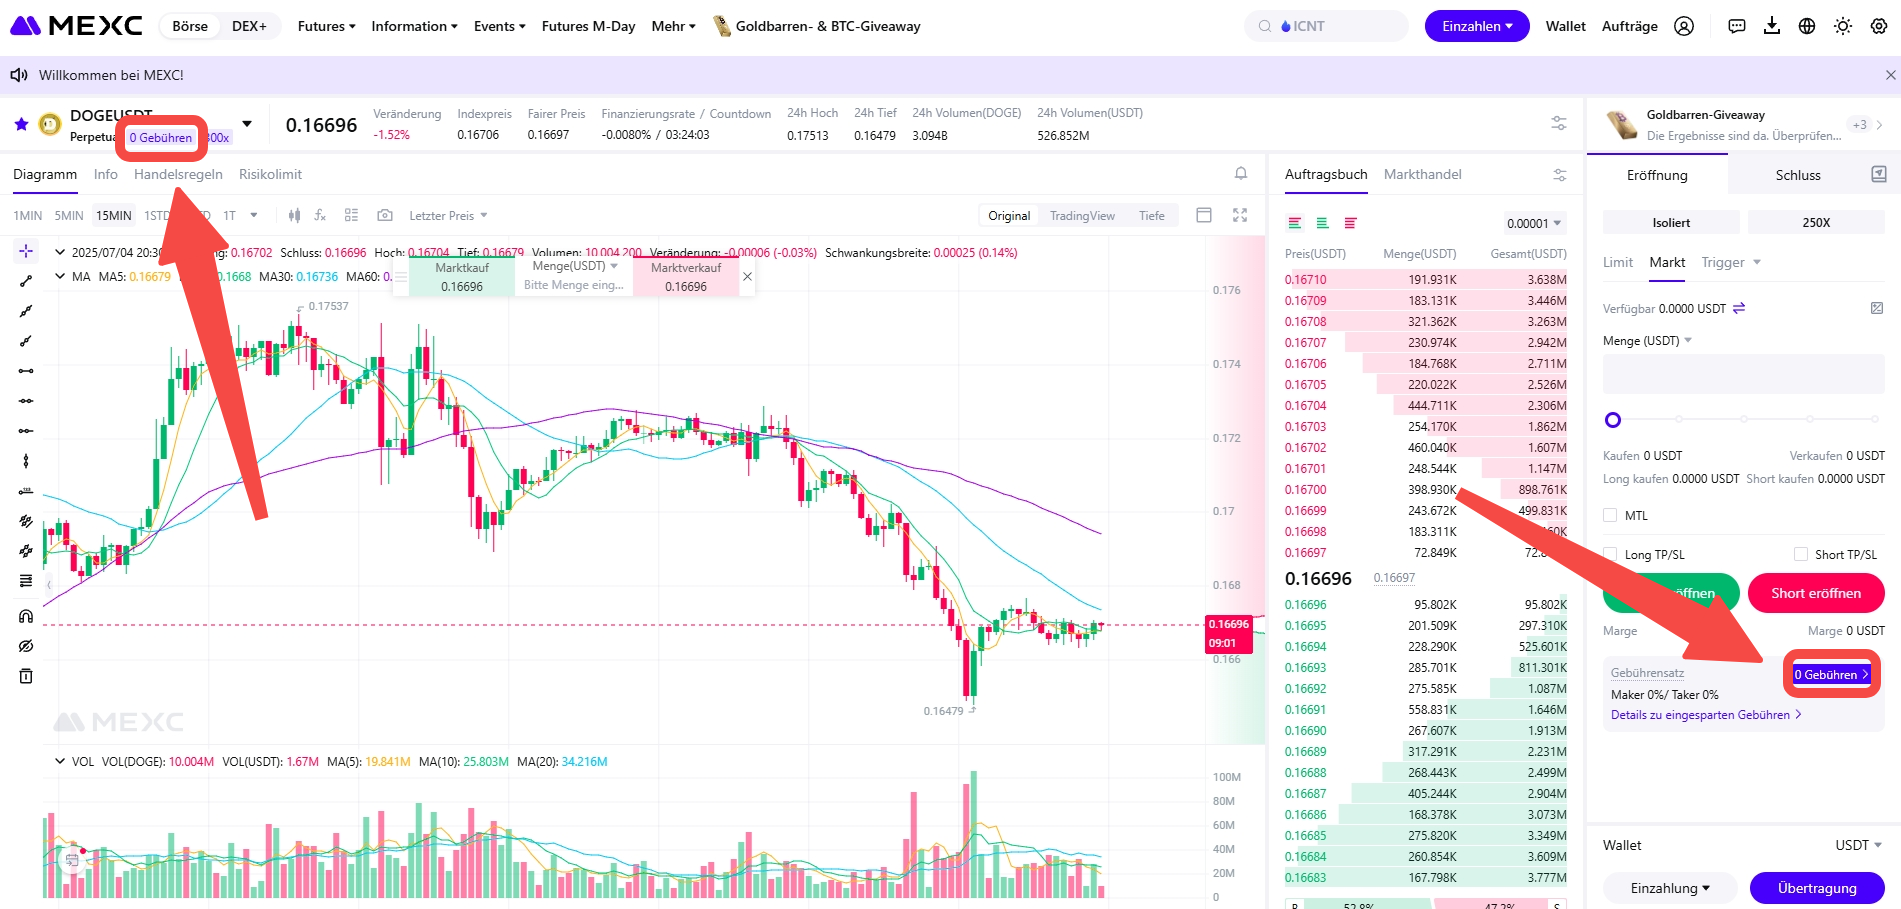This screenshot has width=1901, height=909.
Task: Click the favorite star for DOGEUSDT
Action: pyautogui.click(x=21, y=124)
